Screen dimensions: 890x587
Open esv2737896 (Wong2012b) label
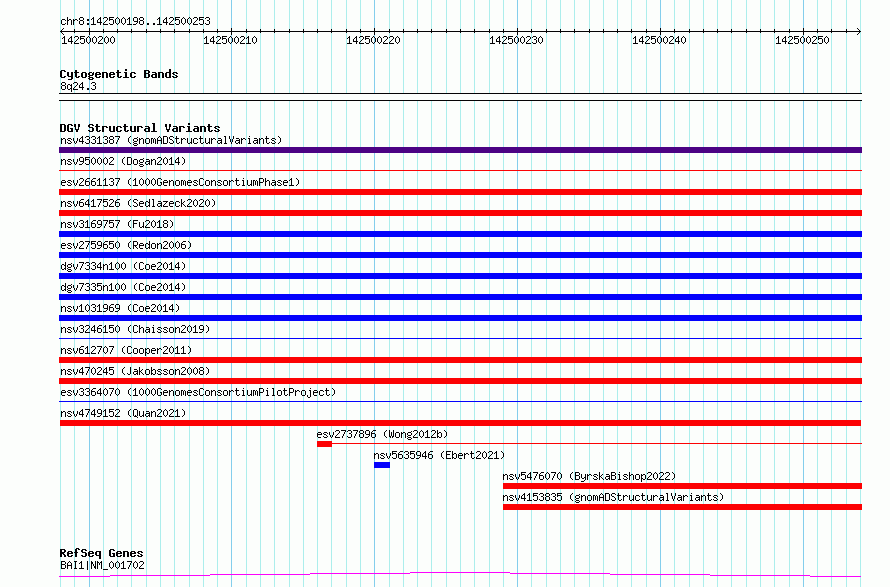[383, 434]
